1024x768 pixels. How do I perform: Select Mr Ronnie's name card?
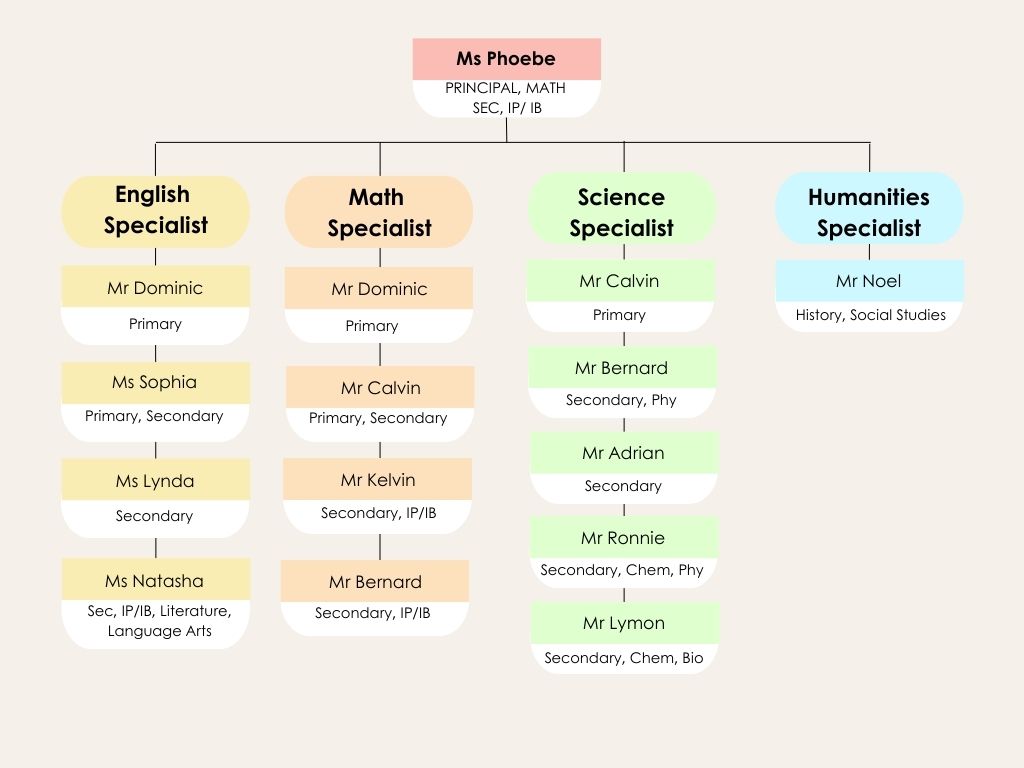coord(624,552)
